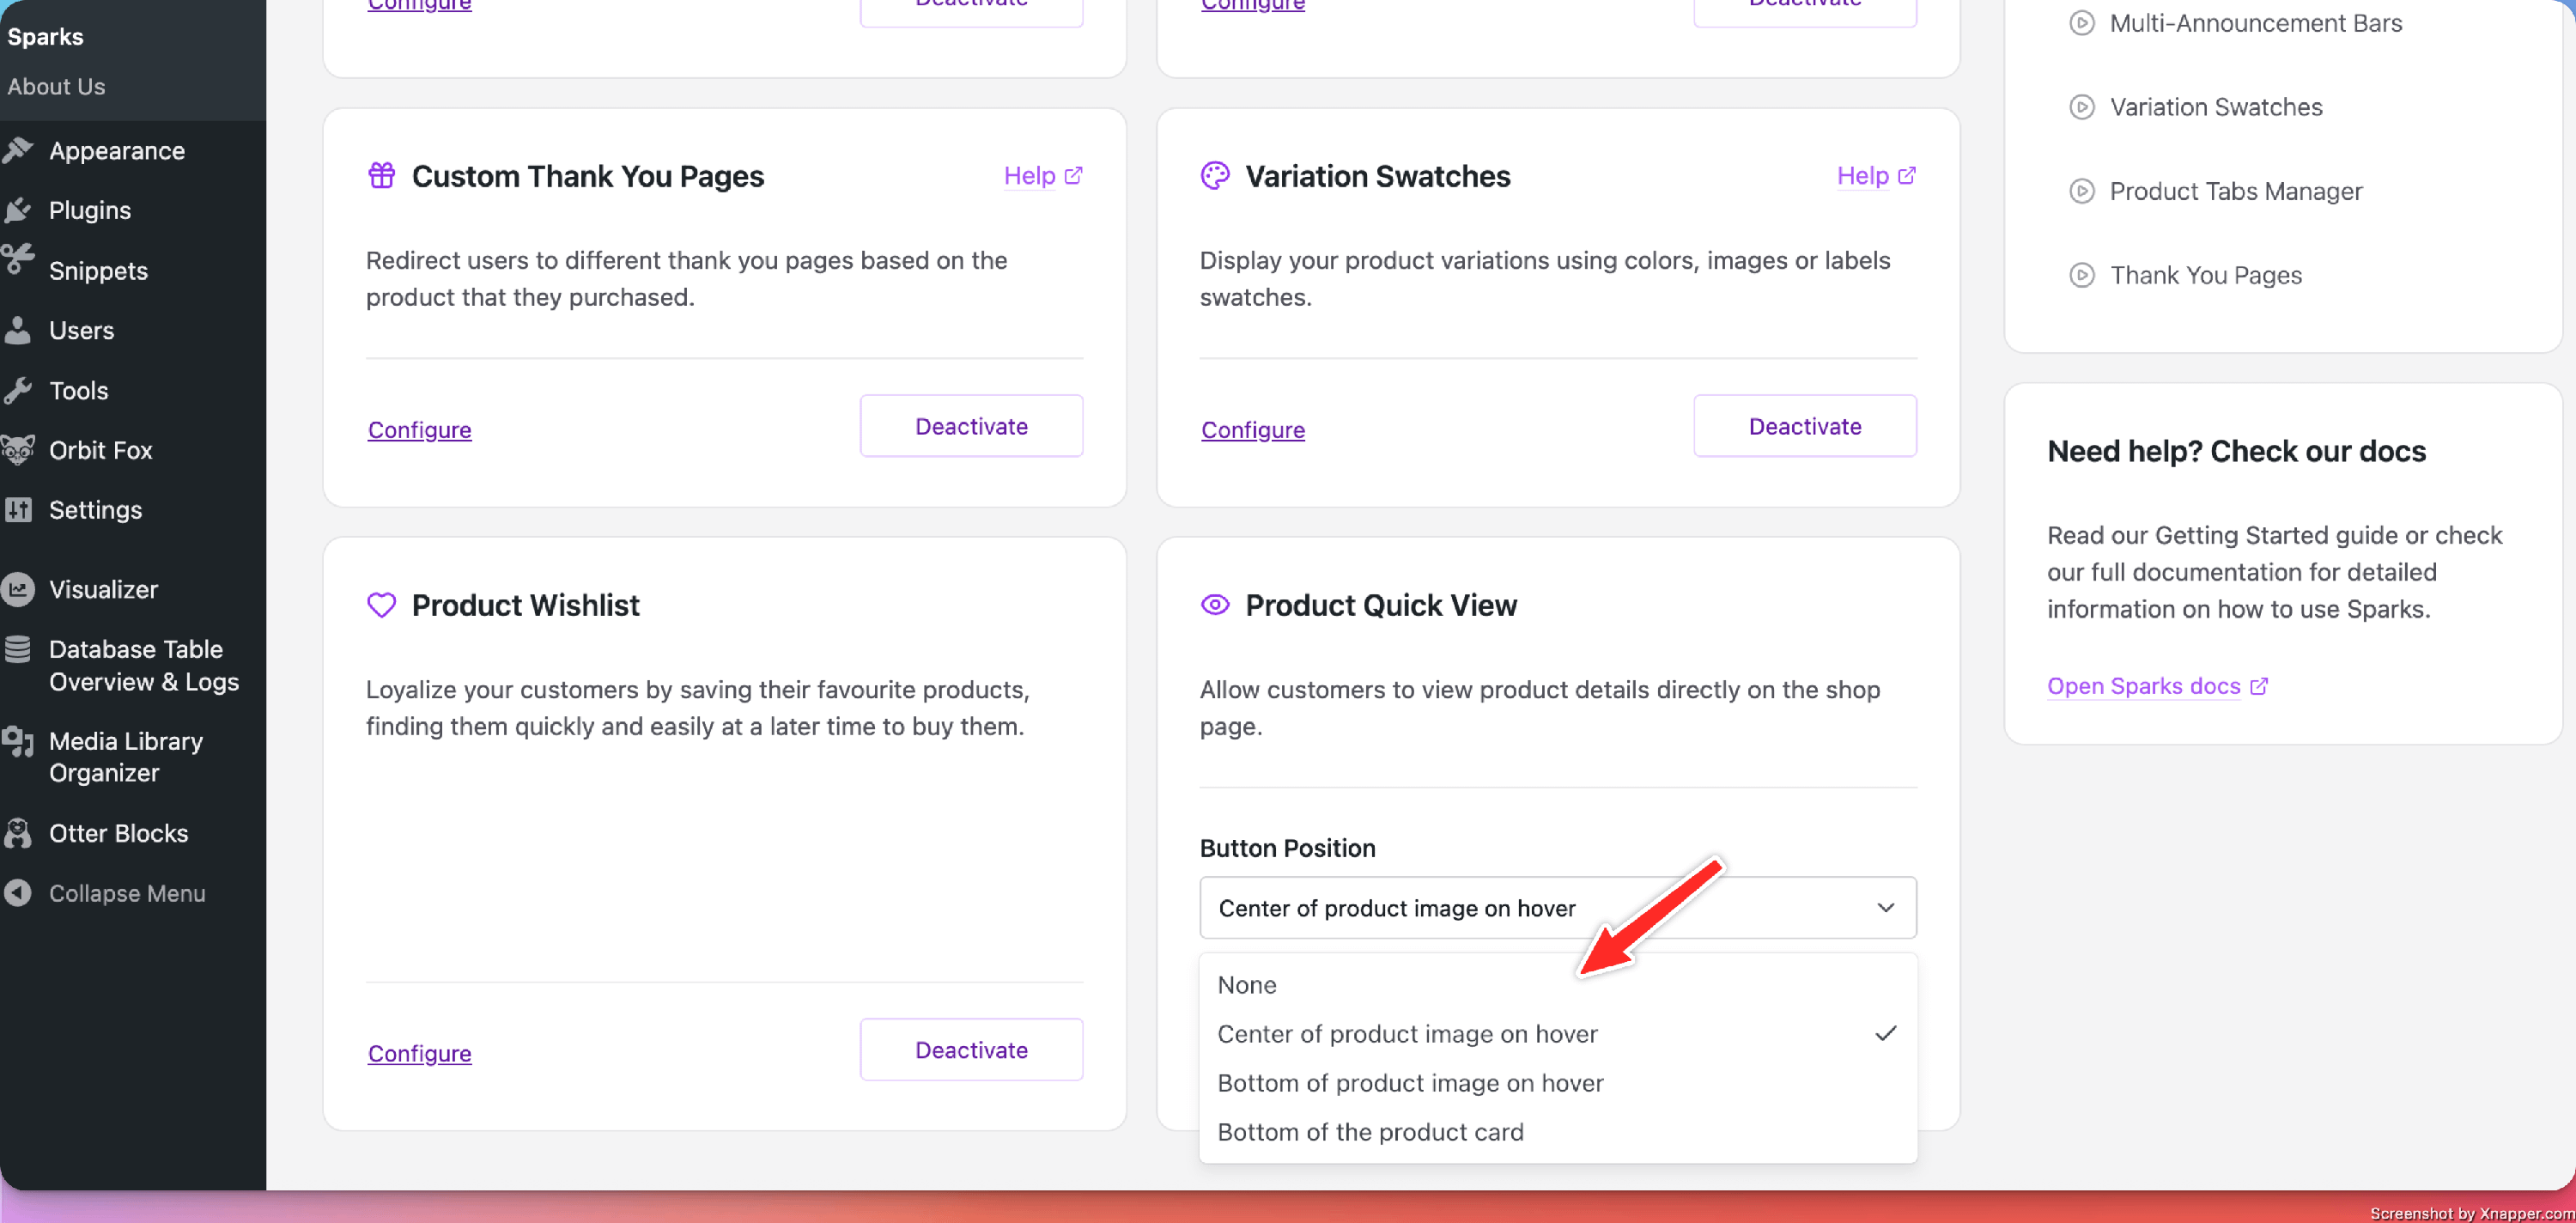Choose Bottom of product image on hover
This screenshot has height=1223, width=2576.
1410,1083
